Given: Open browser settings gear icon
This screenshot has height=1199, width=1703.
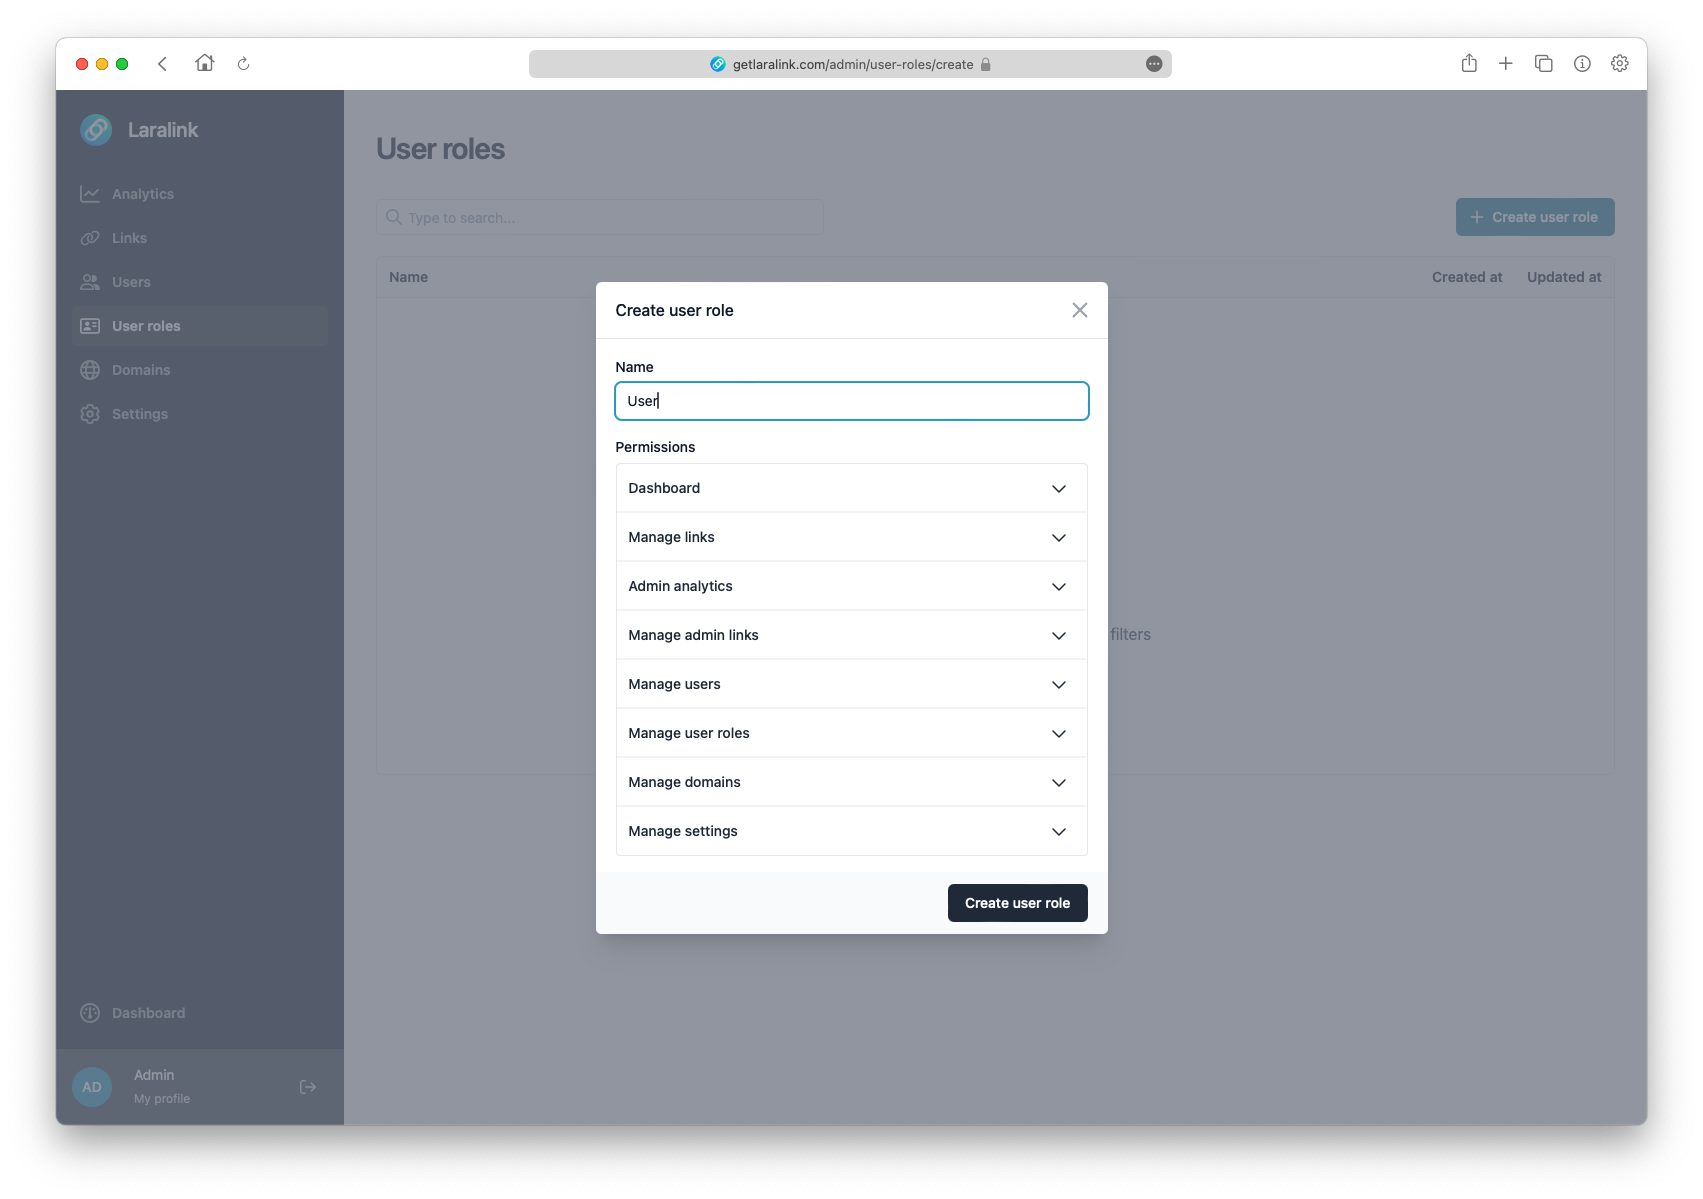Looking at the screenshot, I should click(x=1619, y=64).
